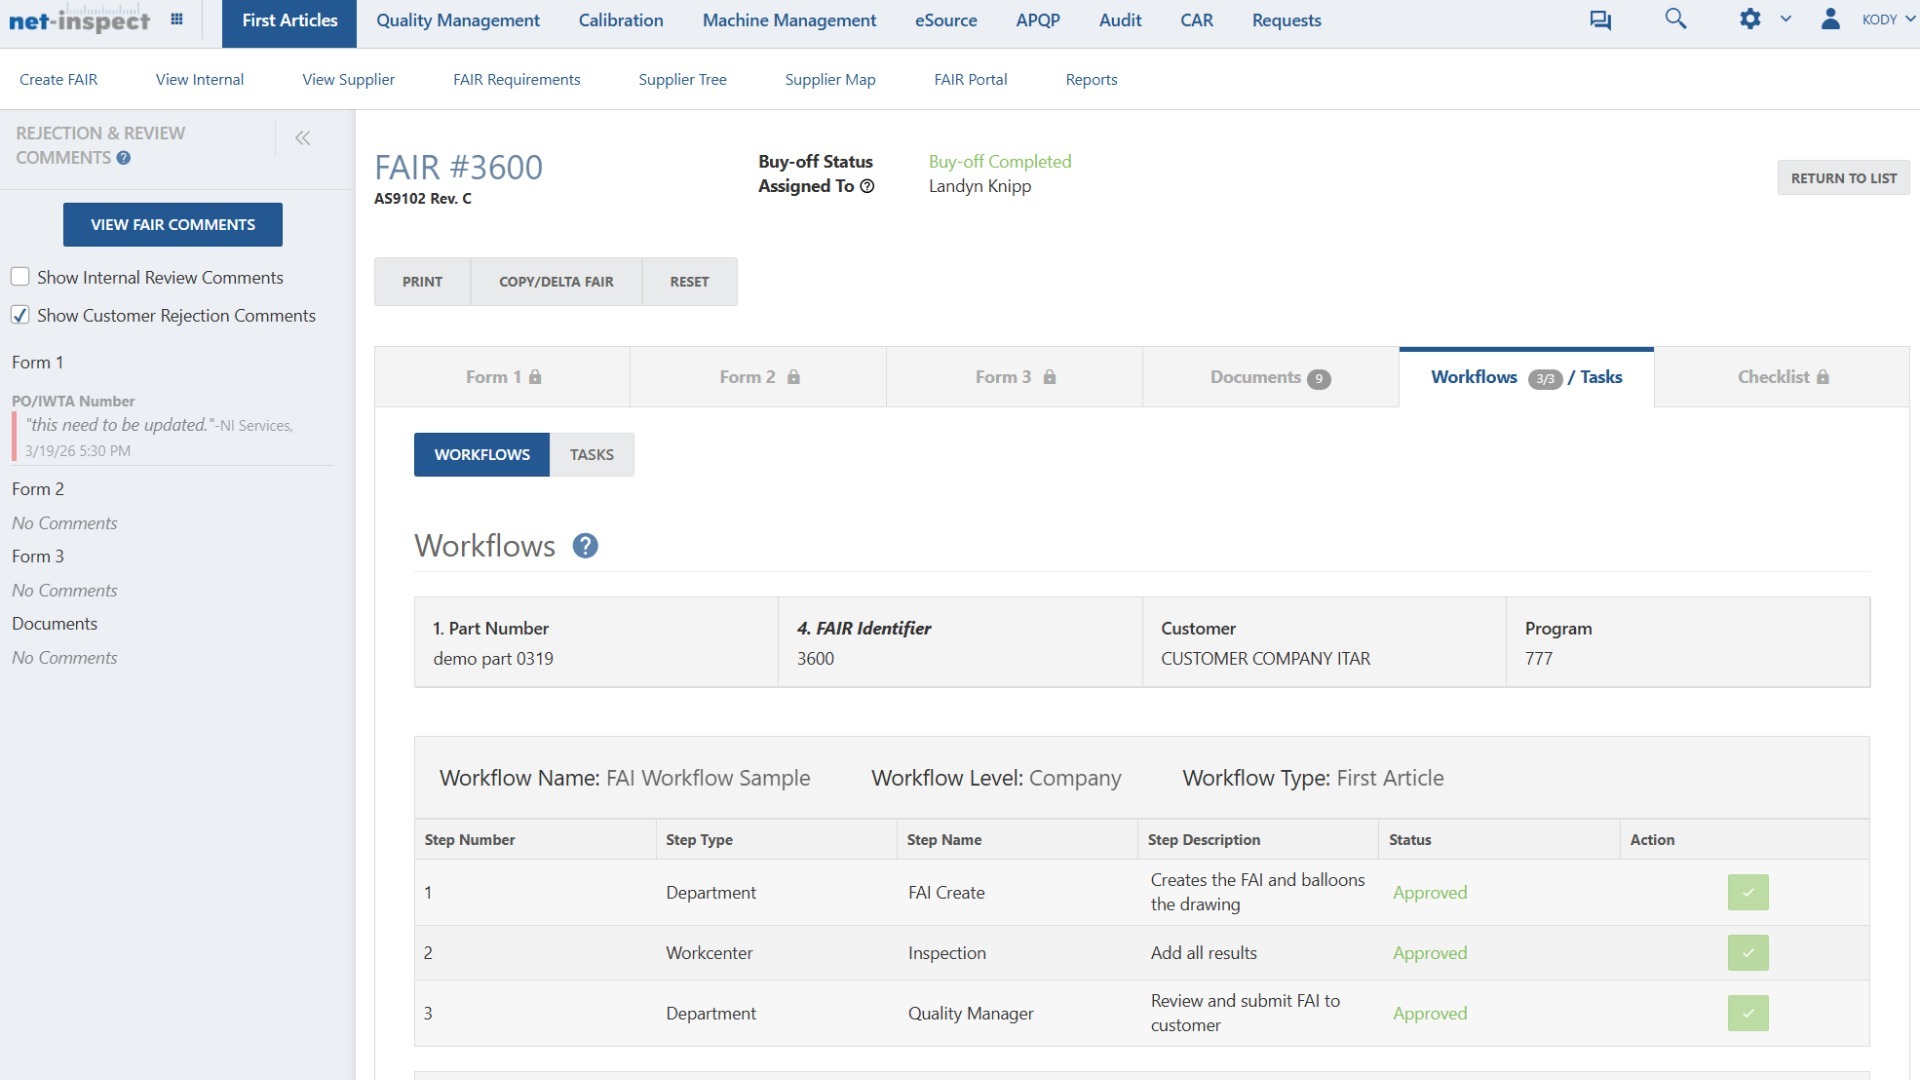Open the KODY account dropdown
Screen dimensions: 1920x1080
pyautogui.click(x=1884, y=19)
